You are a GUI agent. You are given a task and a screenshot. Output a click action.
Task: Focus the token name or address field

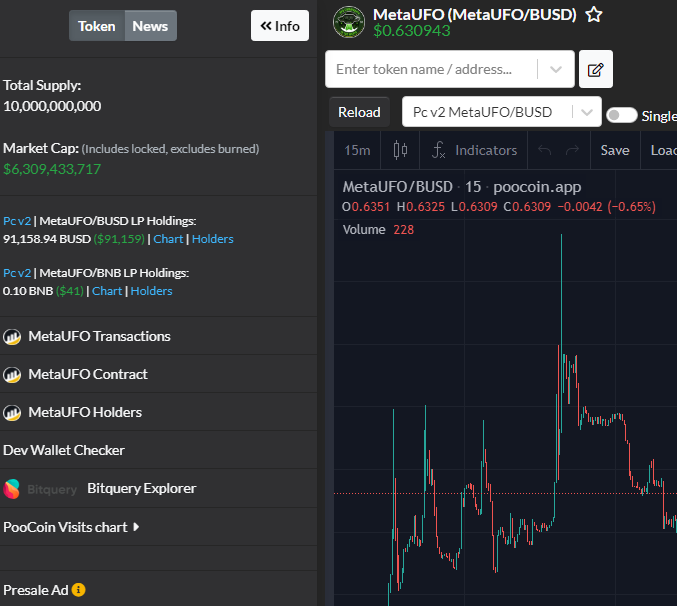(x=432, y=69)
